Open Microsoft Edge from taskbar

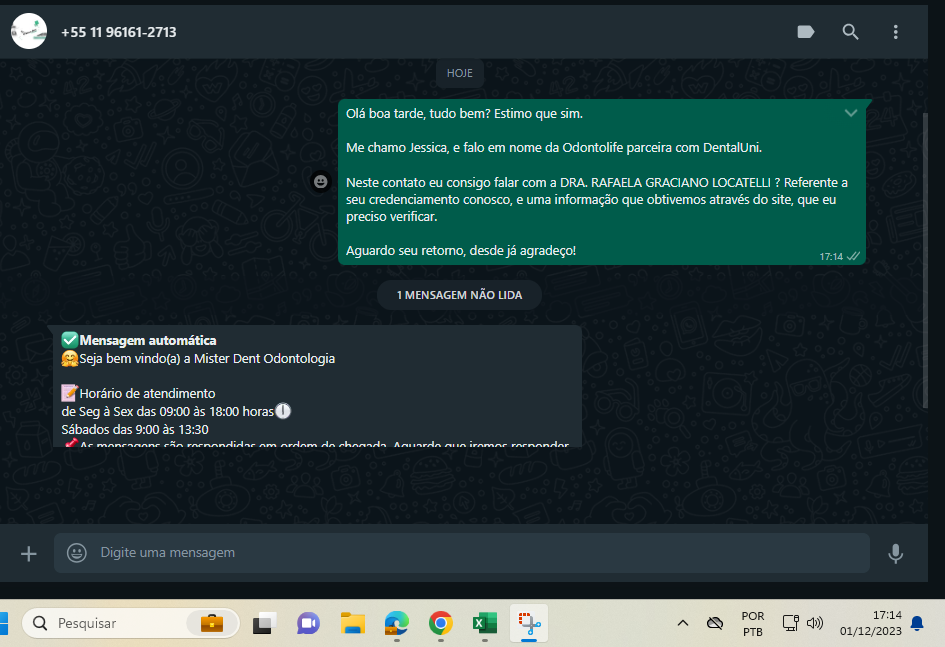click(x=397, y=623)
